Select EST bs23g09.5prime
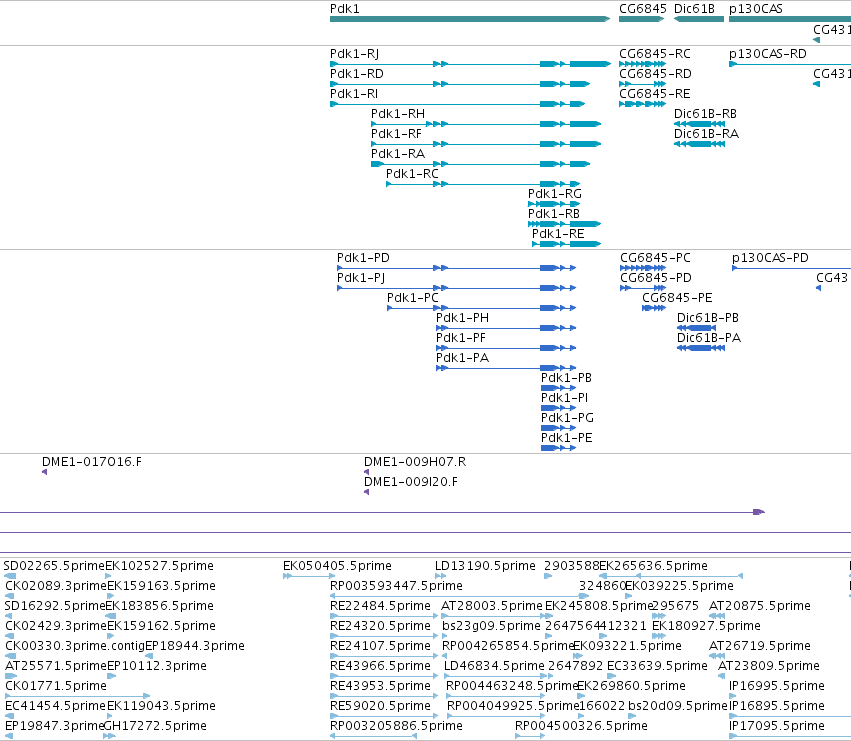The width and height of the screenshot is (851, 741). pyautogui.click(x=491, y=626)
